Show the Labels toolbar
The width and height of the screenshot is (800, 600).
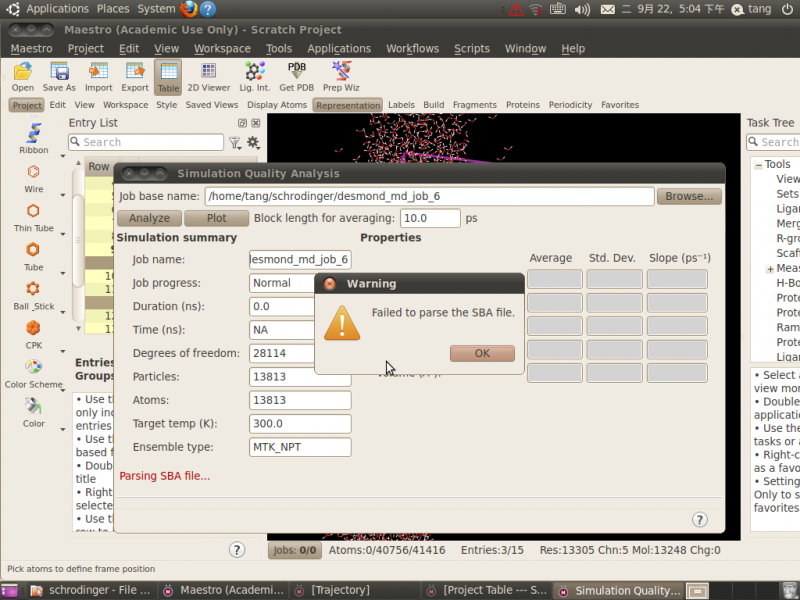point(401,105)
